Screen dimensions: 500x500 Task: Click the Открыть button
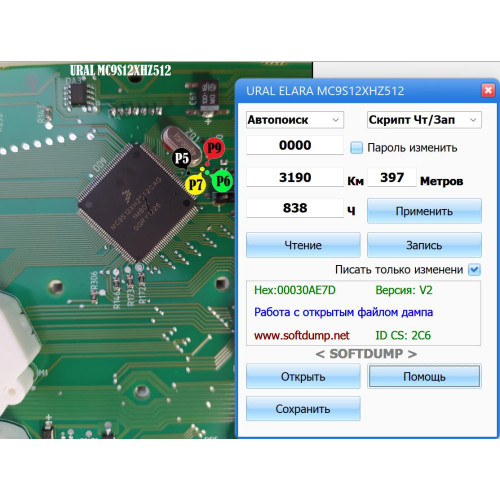[303, 376]
